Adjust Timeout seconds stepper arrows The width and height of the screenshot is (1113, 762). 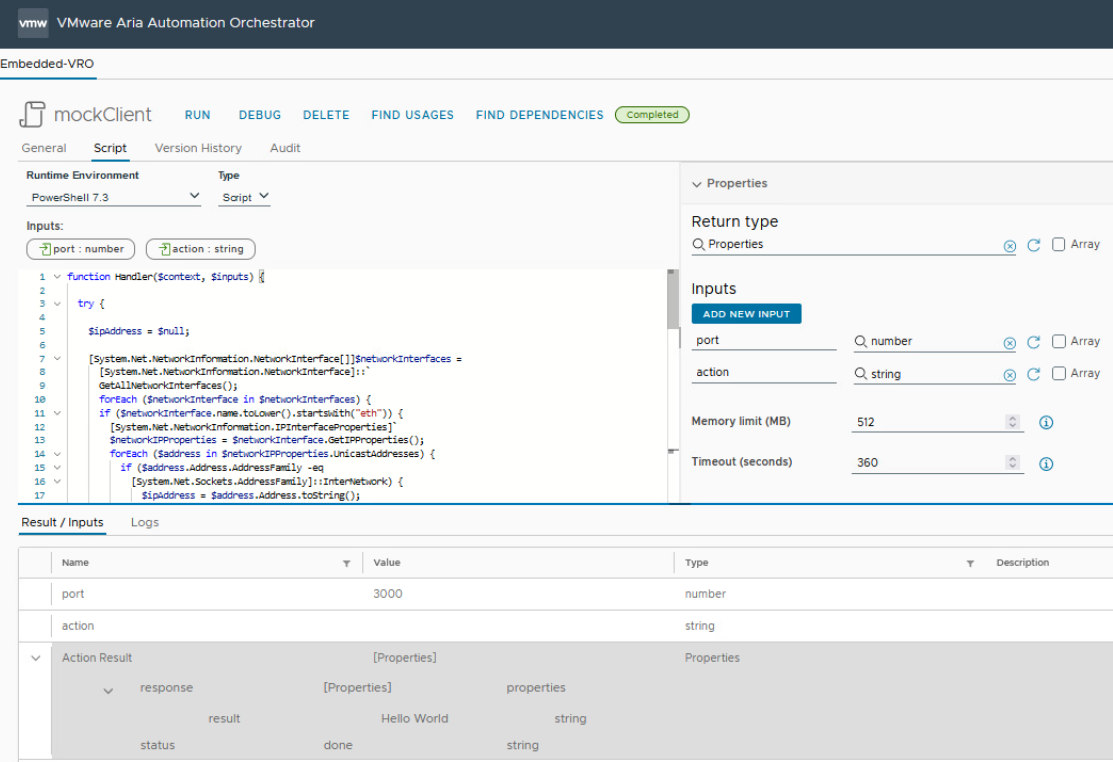[1012, 462]
